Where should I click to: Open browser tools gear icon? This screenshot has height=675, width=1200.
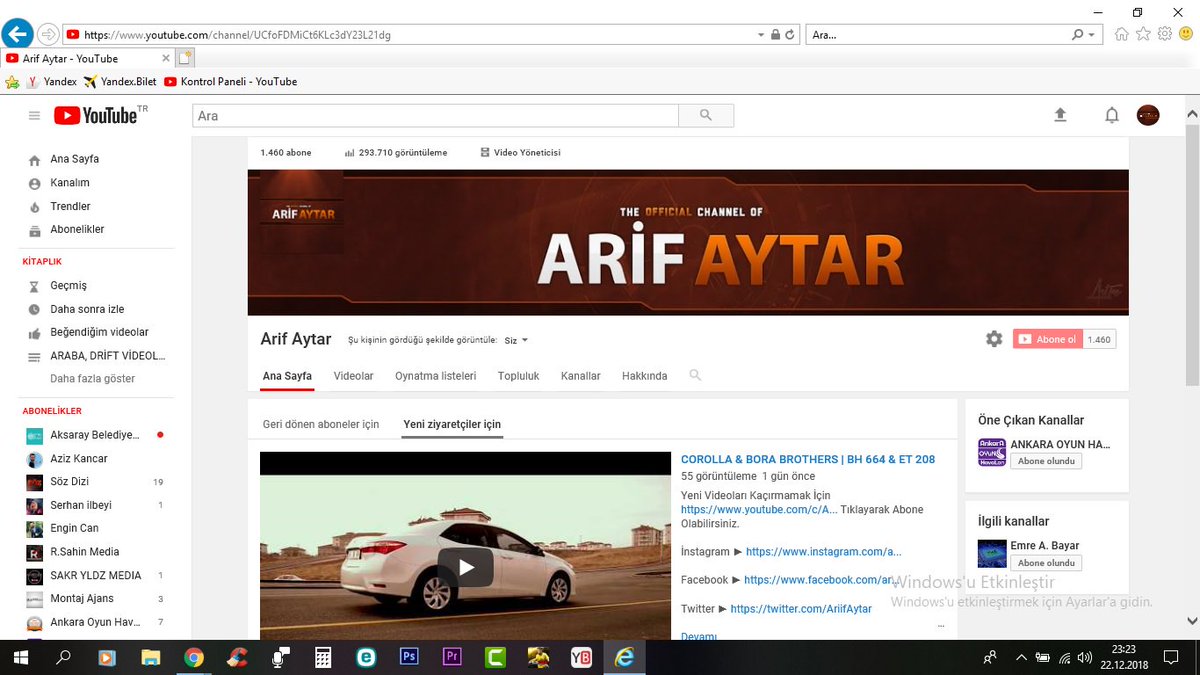1164,34
